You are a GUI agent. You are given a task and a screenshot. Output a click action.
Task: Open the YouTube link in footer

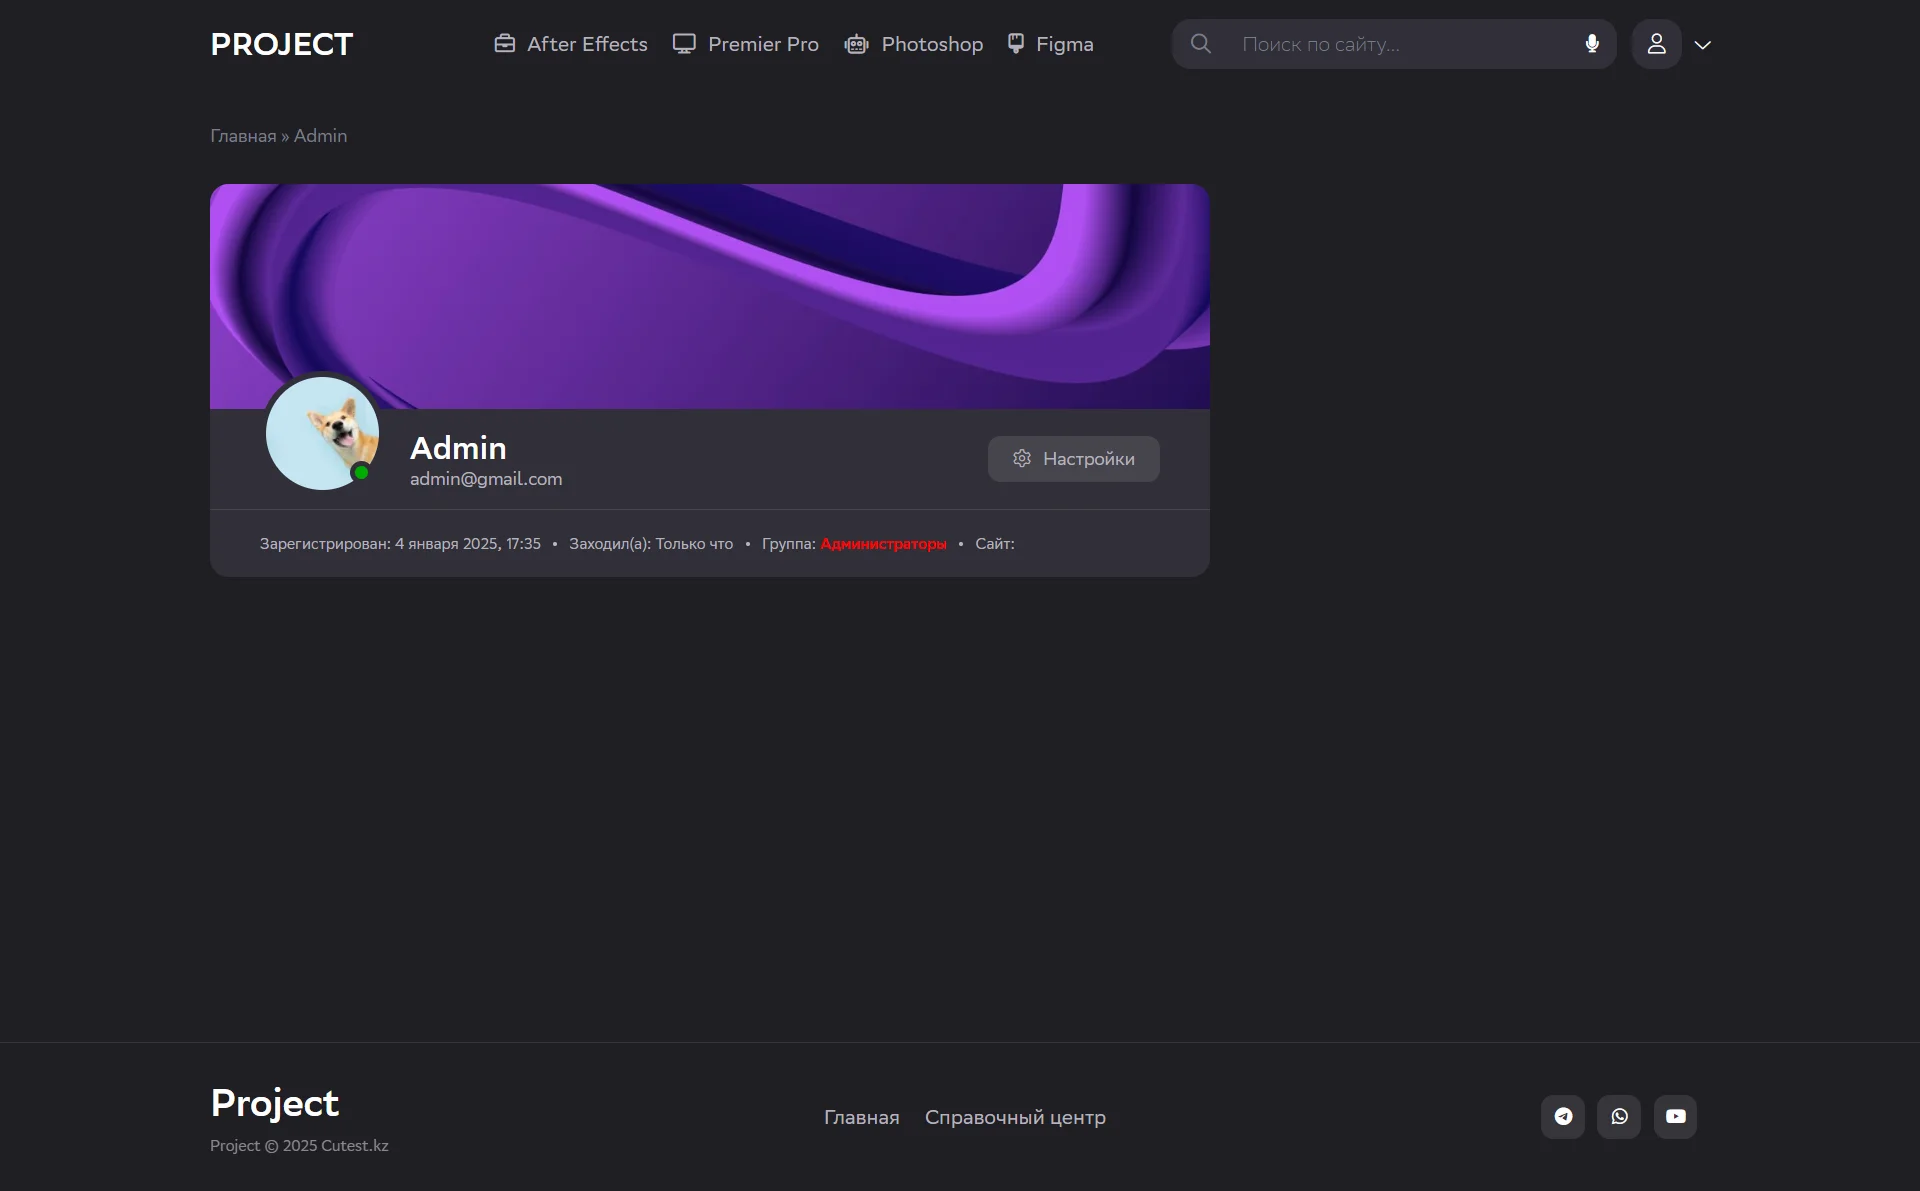pos(1675,1117)
